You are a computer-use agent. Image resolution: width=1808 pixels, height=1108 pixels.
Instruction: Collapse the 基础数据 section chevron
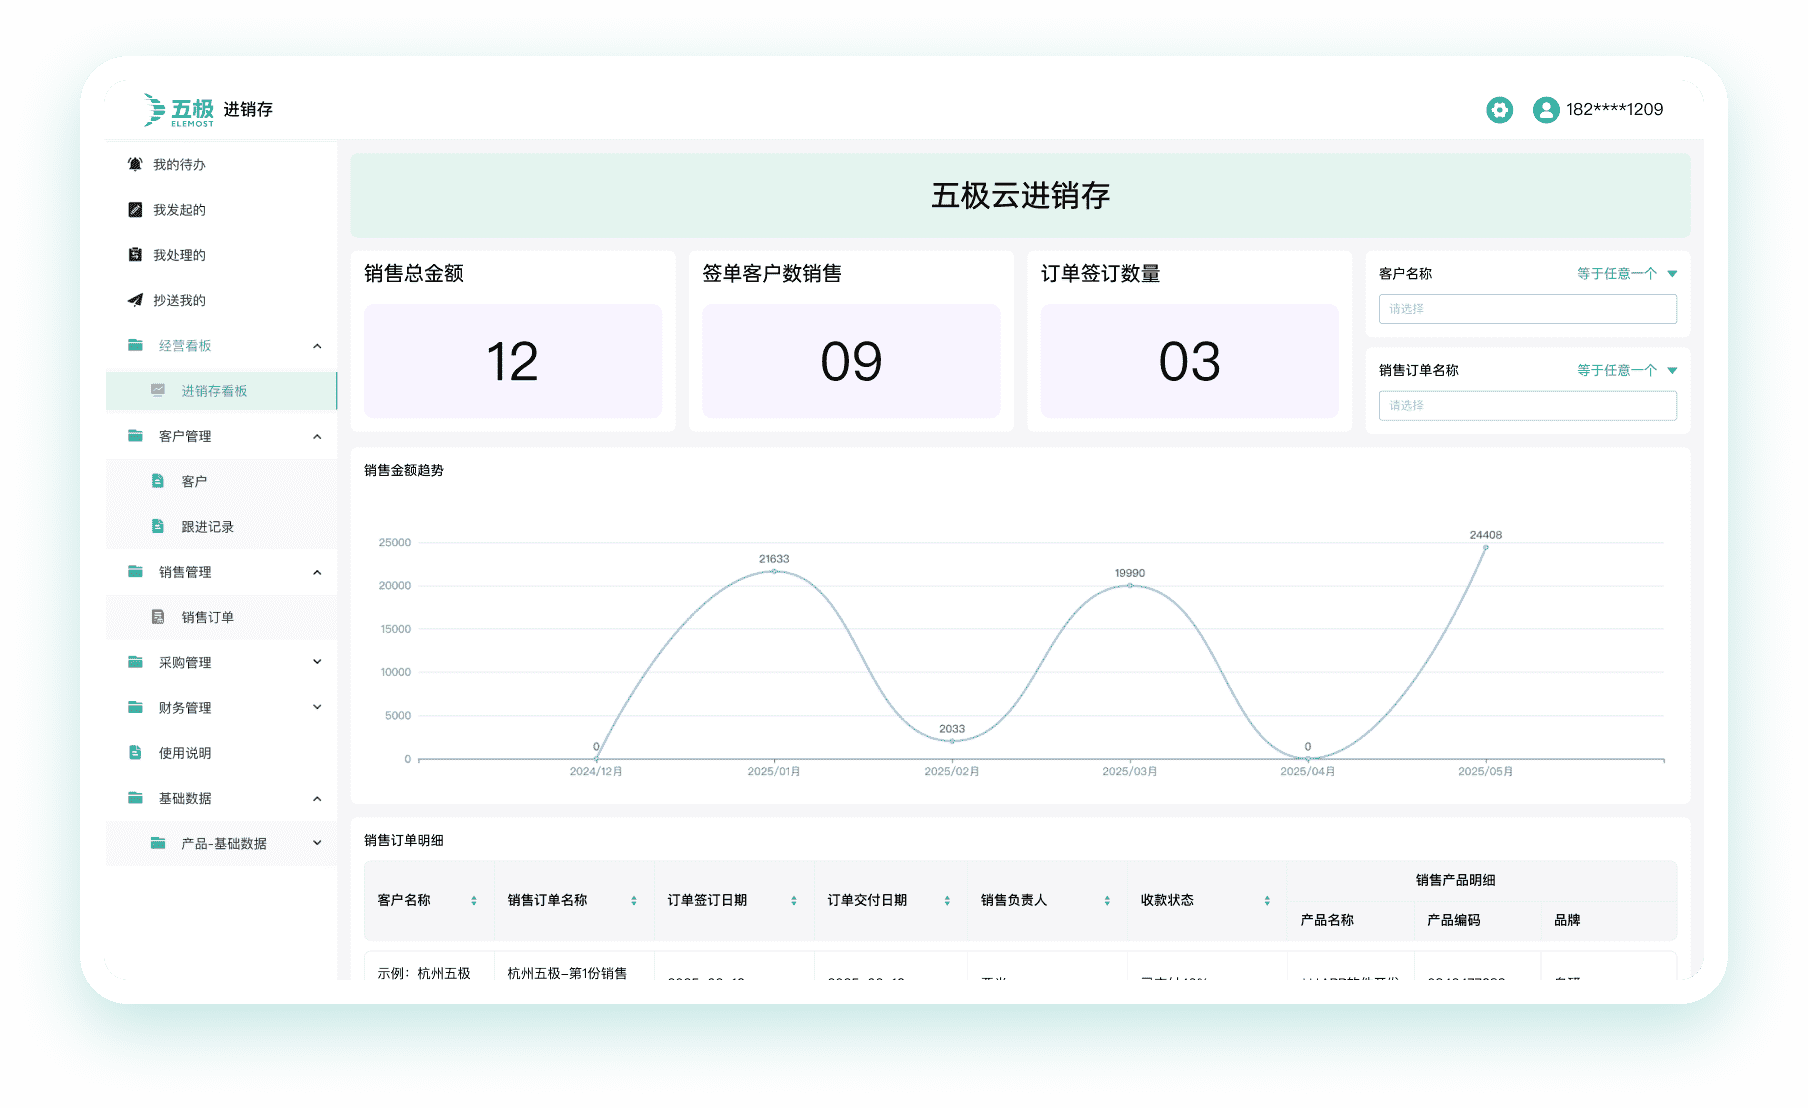point(317,798)
